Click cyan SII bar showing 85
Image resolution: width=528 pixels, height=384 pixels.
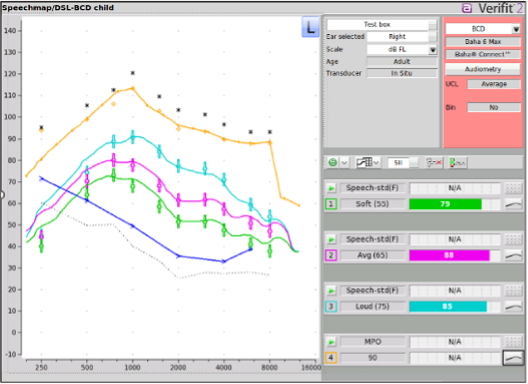pos(448,307)
